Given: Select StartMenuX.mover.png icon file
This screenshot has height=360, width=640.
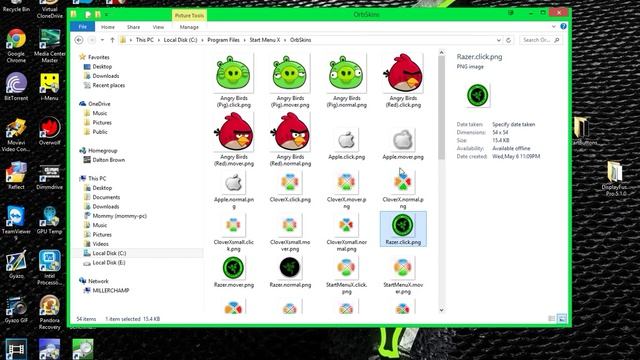Looking at the screenshot, I should [403, 276].
